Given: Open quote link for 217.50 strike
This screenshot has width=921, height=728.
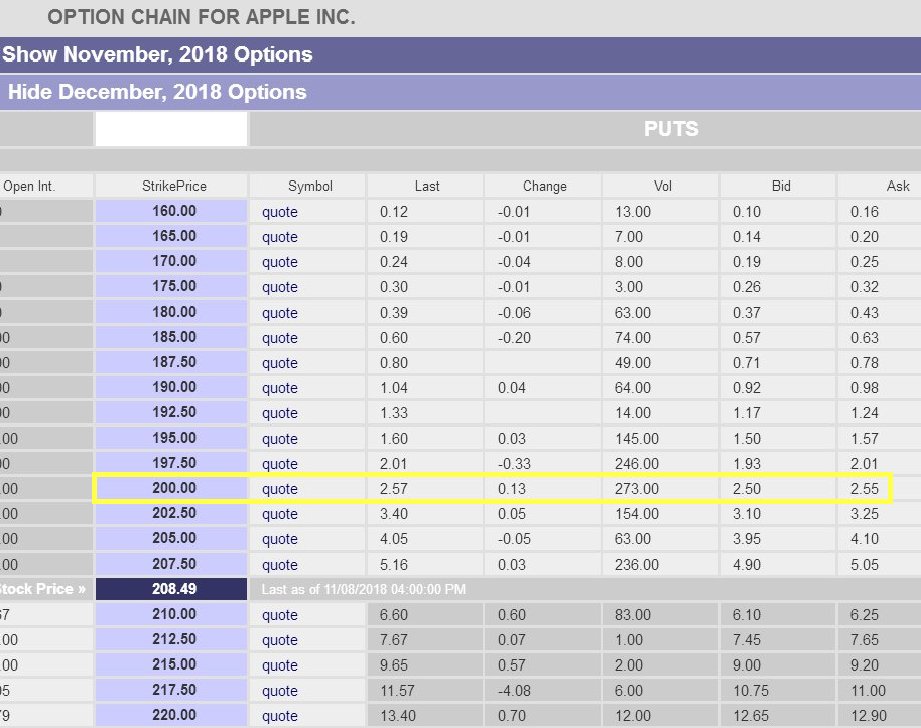Looking at the screenshot, I should [x=280, y=691].
